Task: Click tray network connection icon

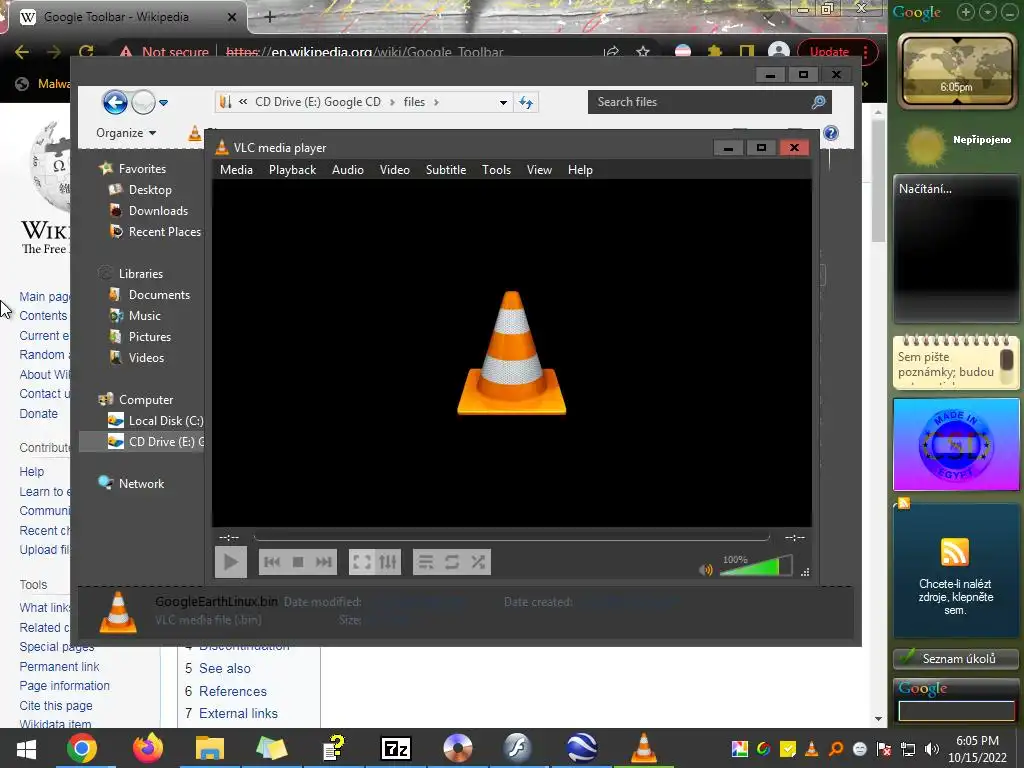Action: (x=908, y=749)
